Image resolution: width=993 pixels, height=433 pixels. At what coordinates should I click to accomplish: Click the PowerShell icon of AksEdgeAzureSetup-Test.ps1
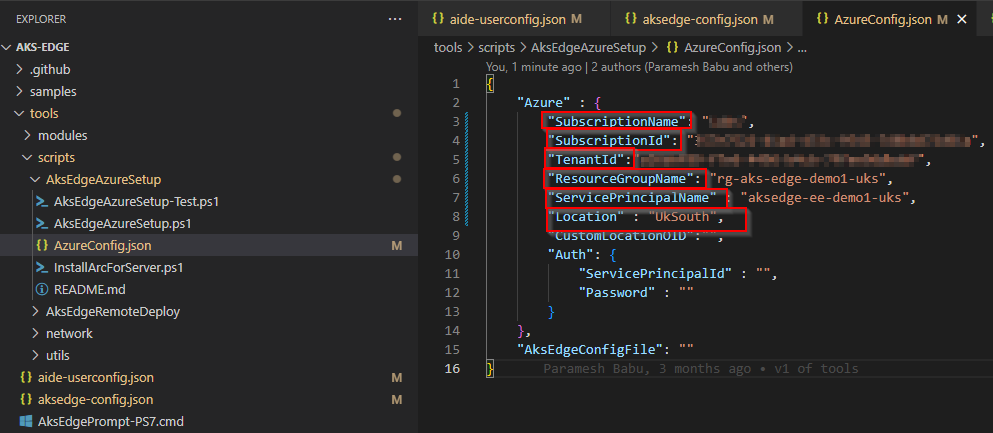(x=42, y=202)
